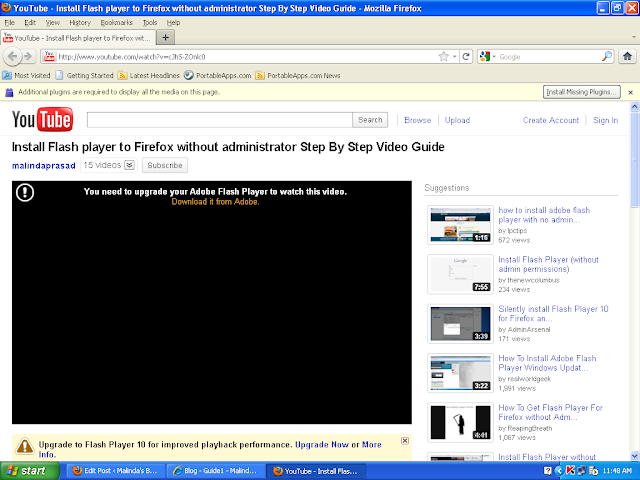Click the page scrollbar down arrow
This screenshot has height=480, width=640.
[634, 456]
